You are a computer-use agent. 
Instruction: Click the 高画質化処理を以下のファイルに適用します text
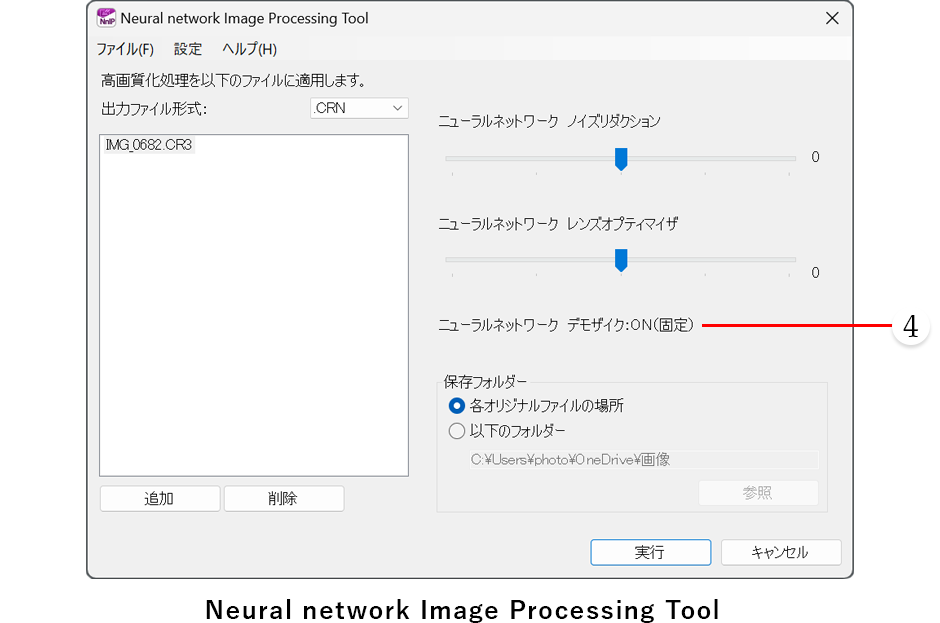coord(233,80)
